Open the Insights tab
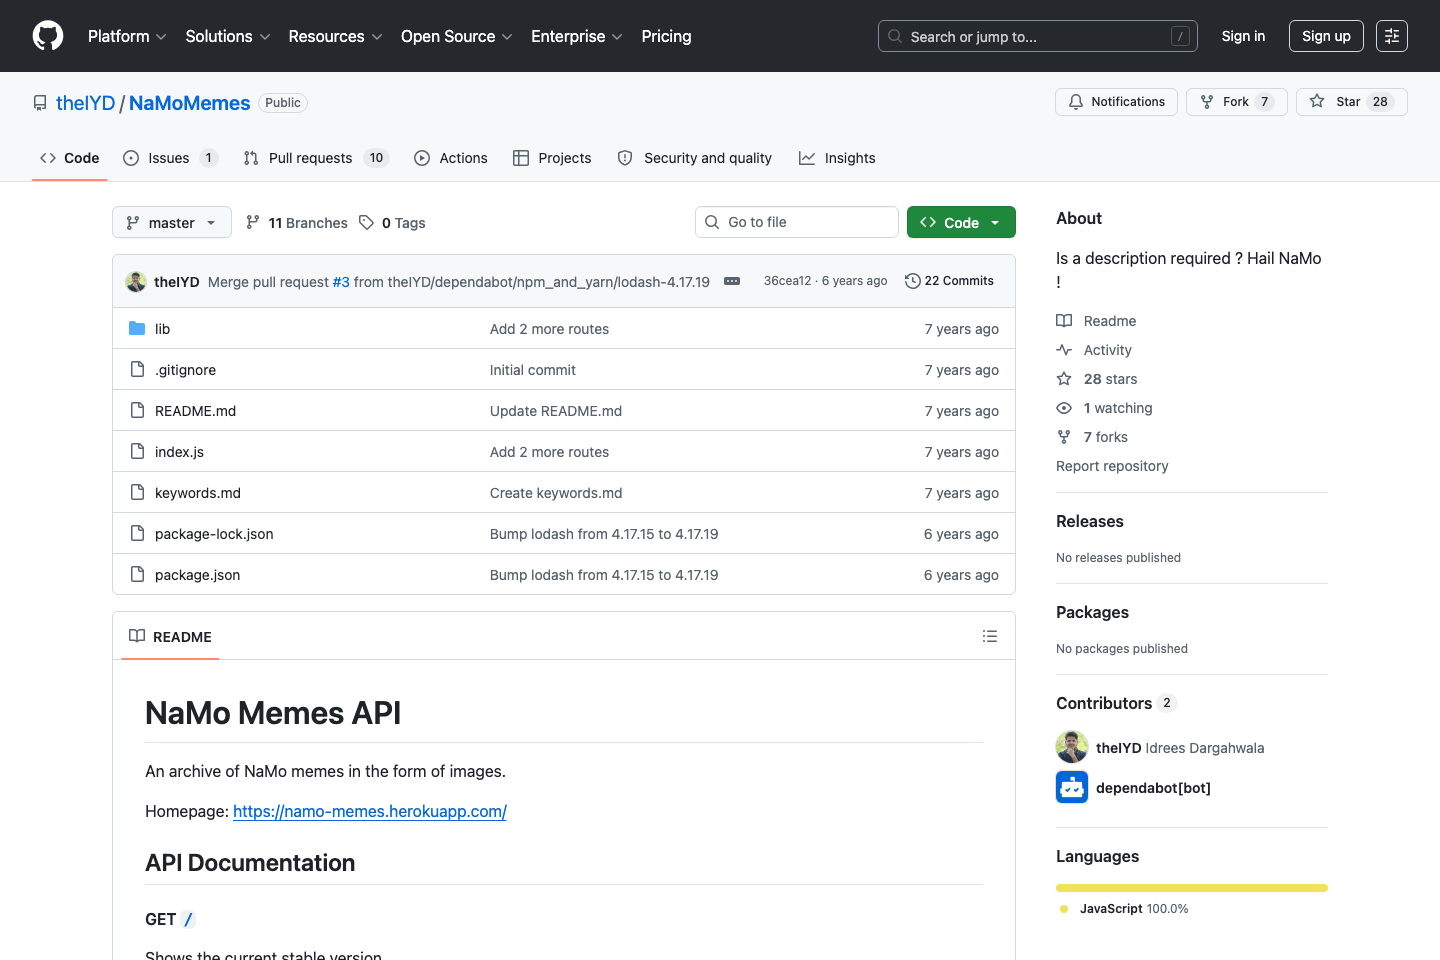 (837, 157)
